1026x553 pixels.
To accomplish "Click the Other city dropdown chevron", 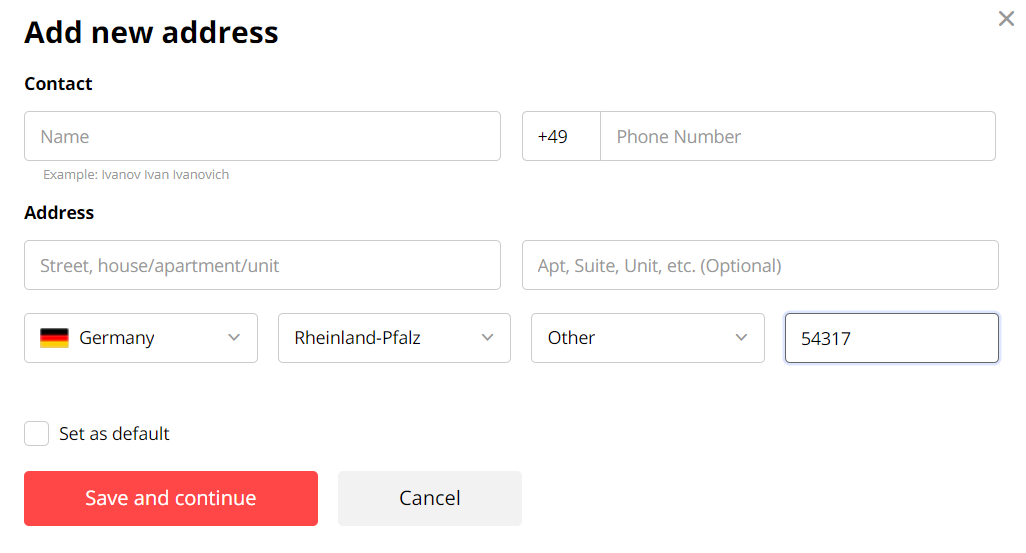I will (x=741, y=338).
